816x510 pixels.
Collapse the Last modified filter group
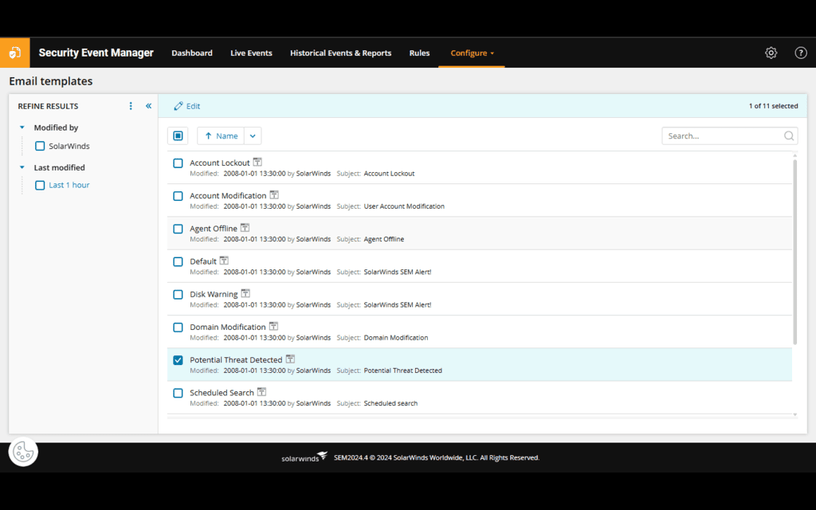click(22, 167)
